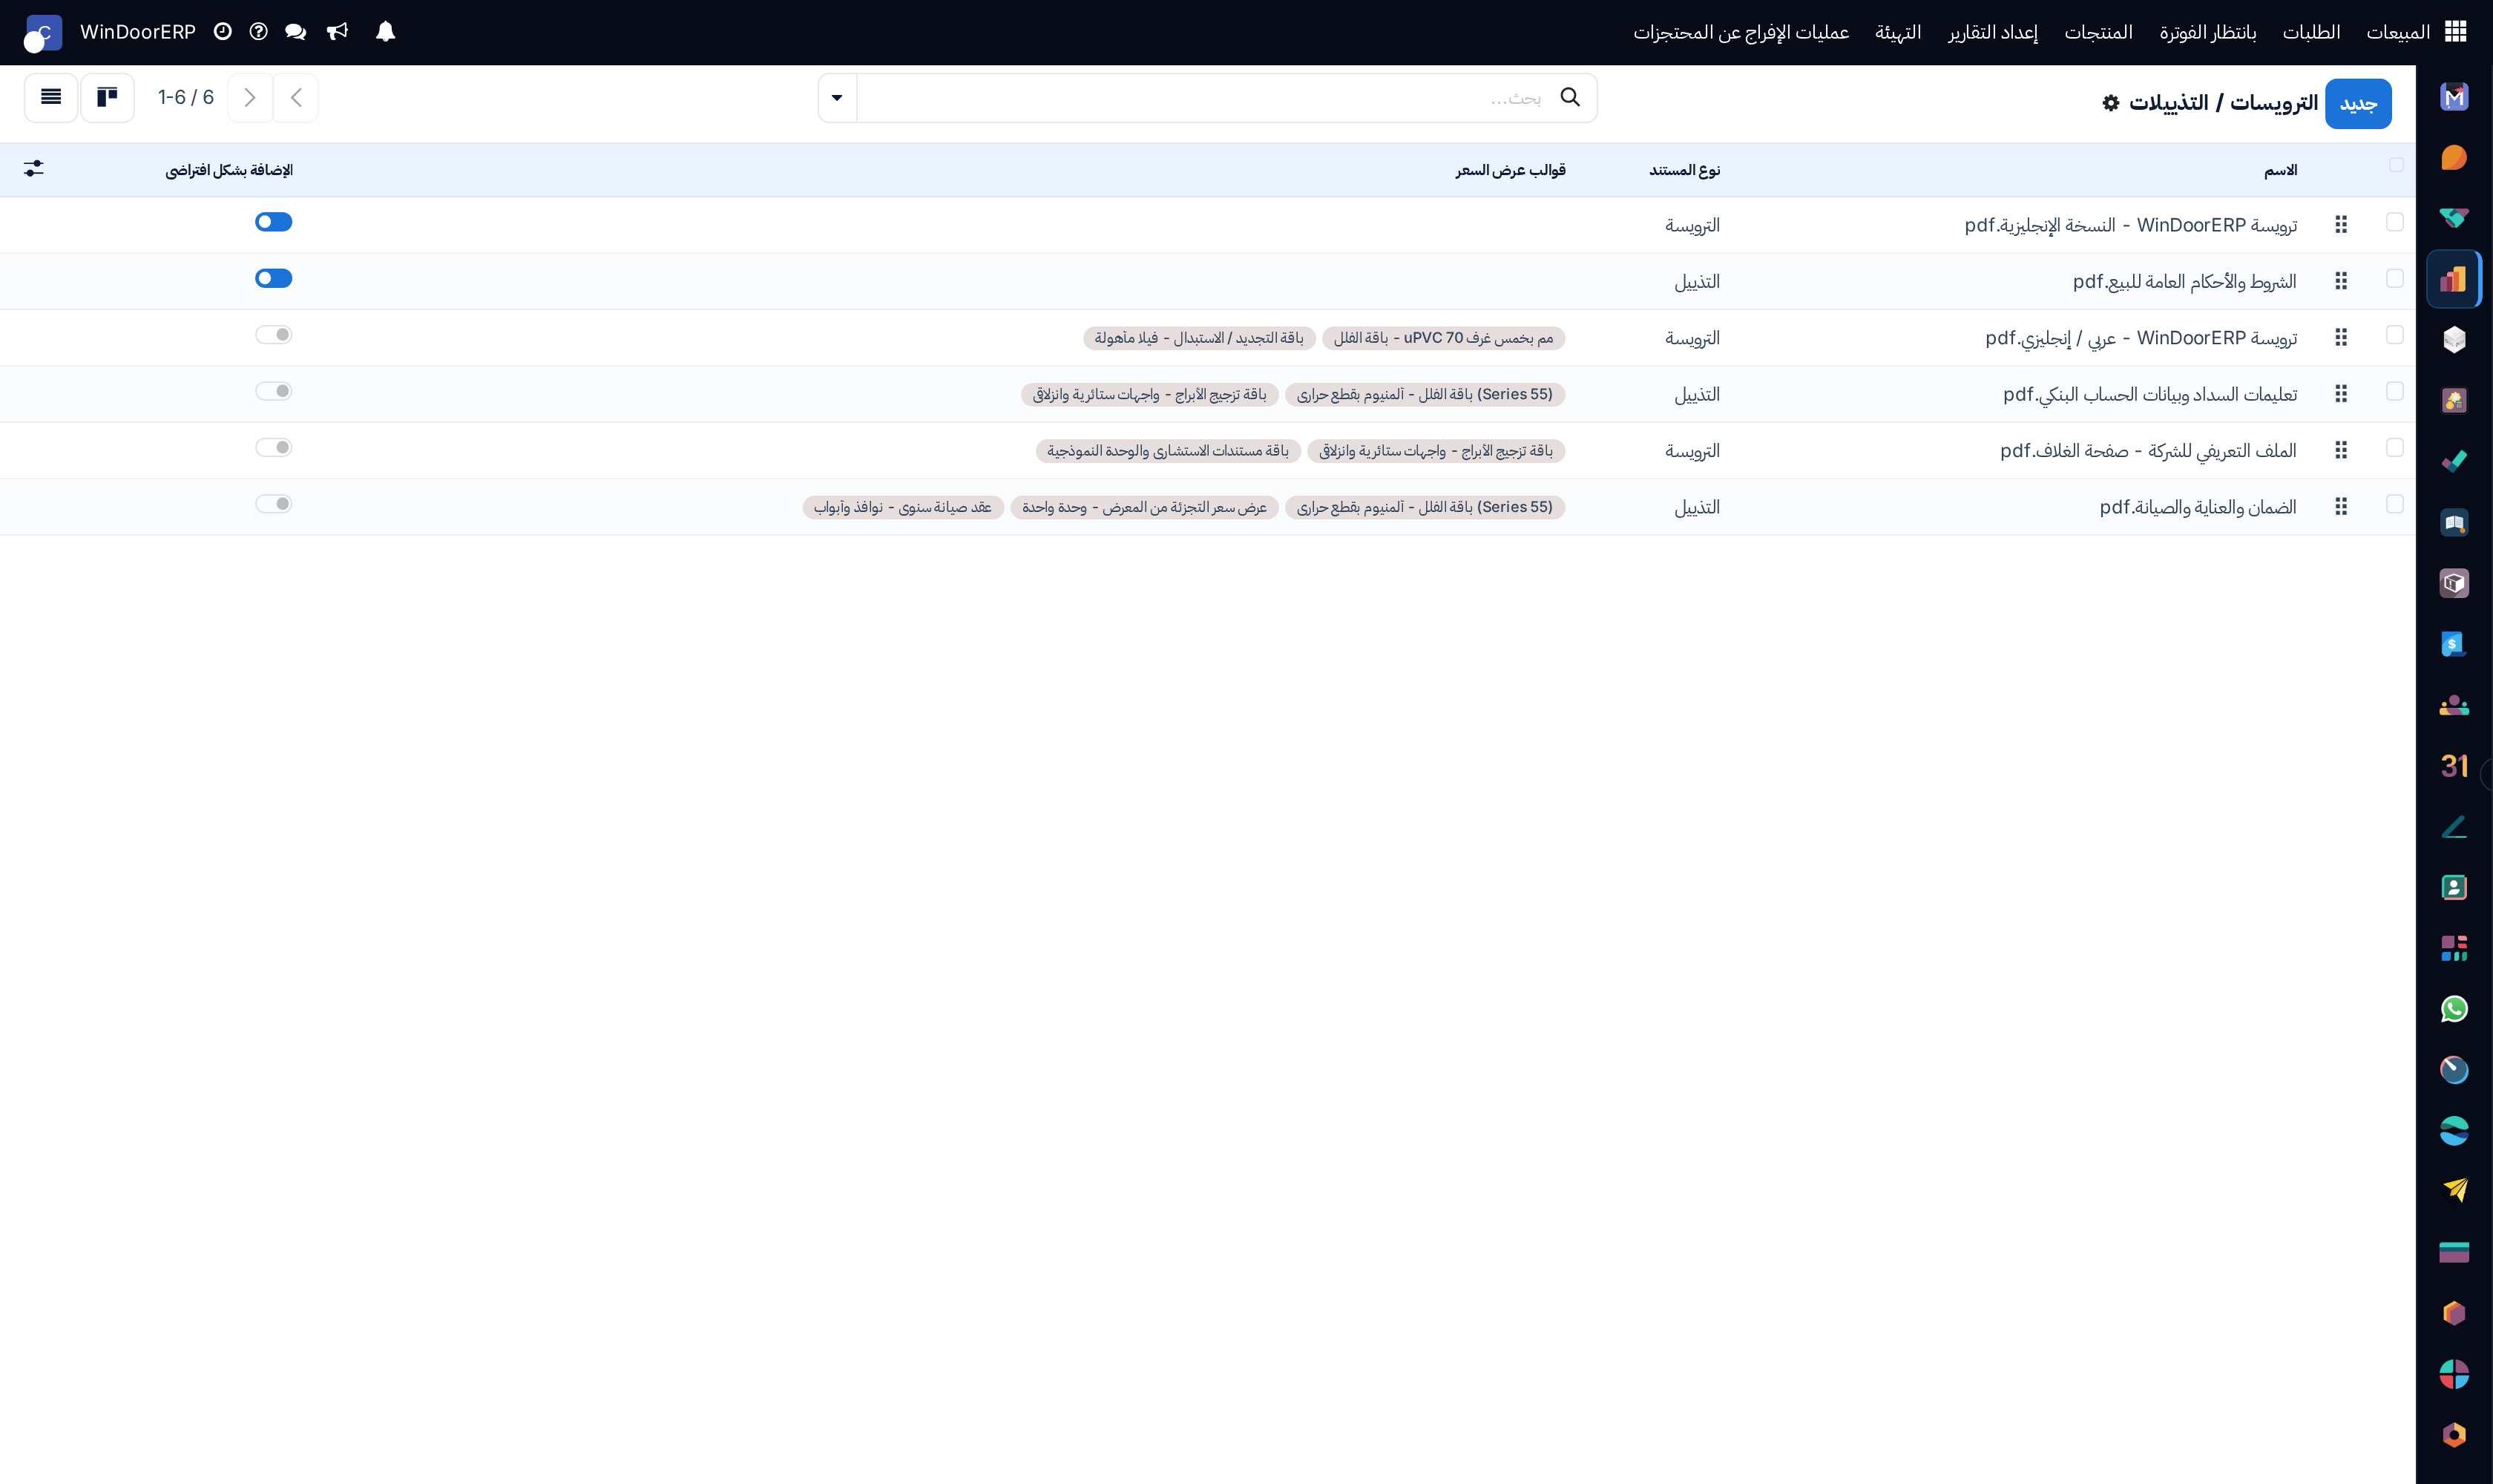Go to the previous page of records

point(296,97)
